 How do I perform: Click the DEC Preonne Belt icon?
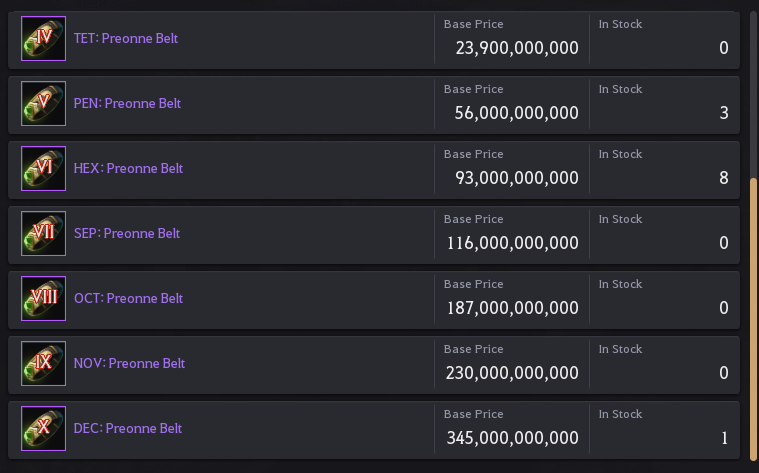point(44,428)
